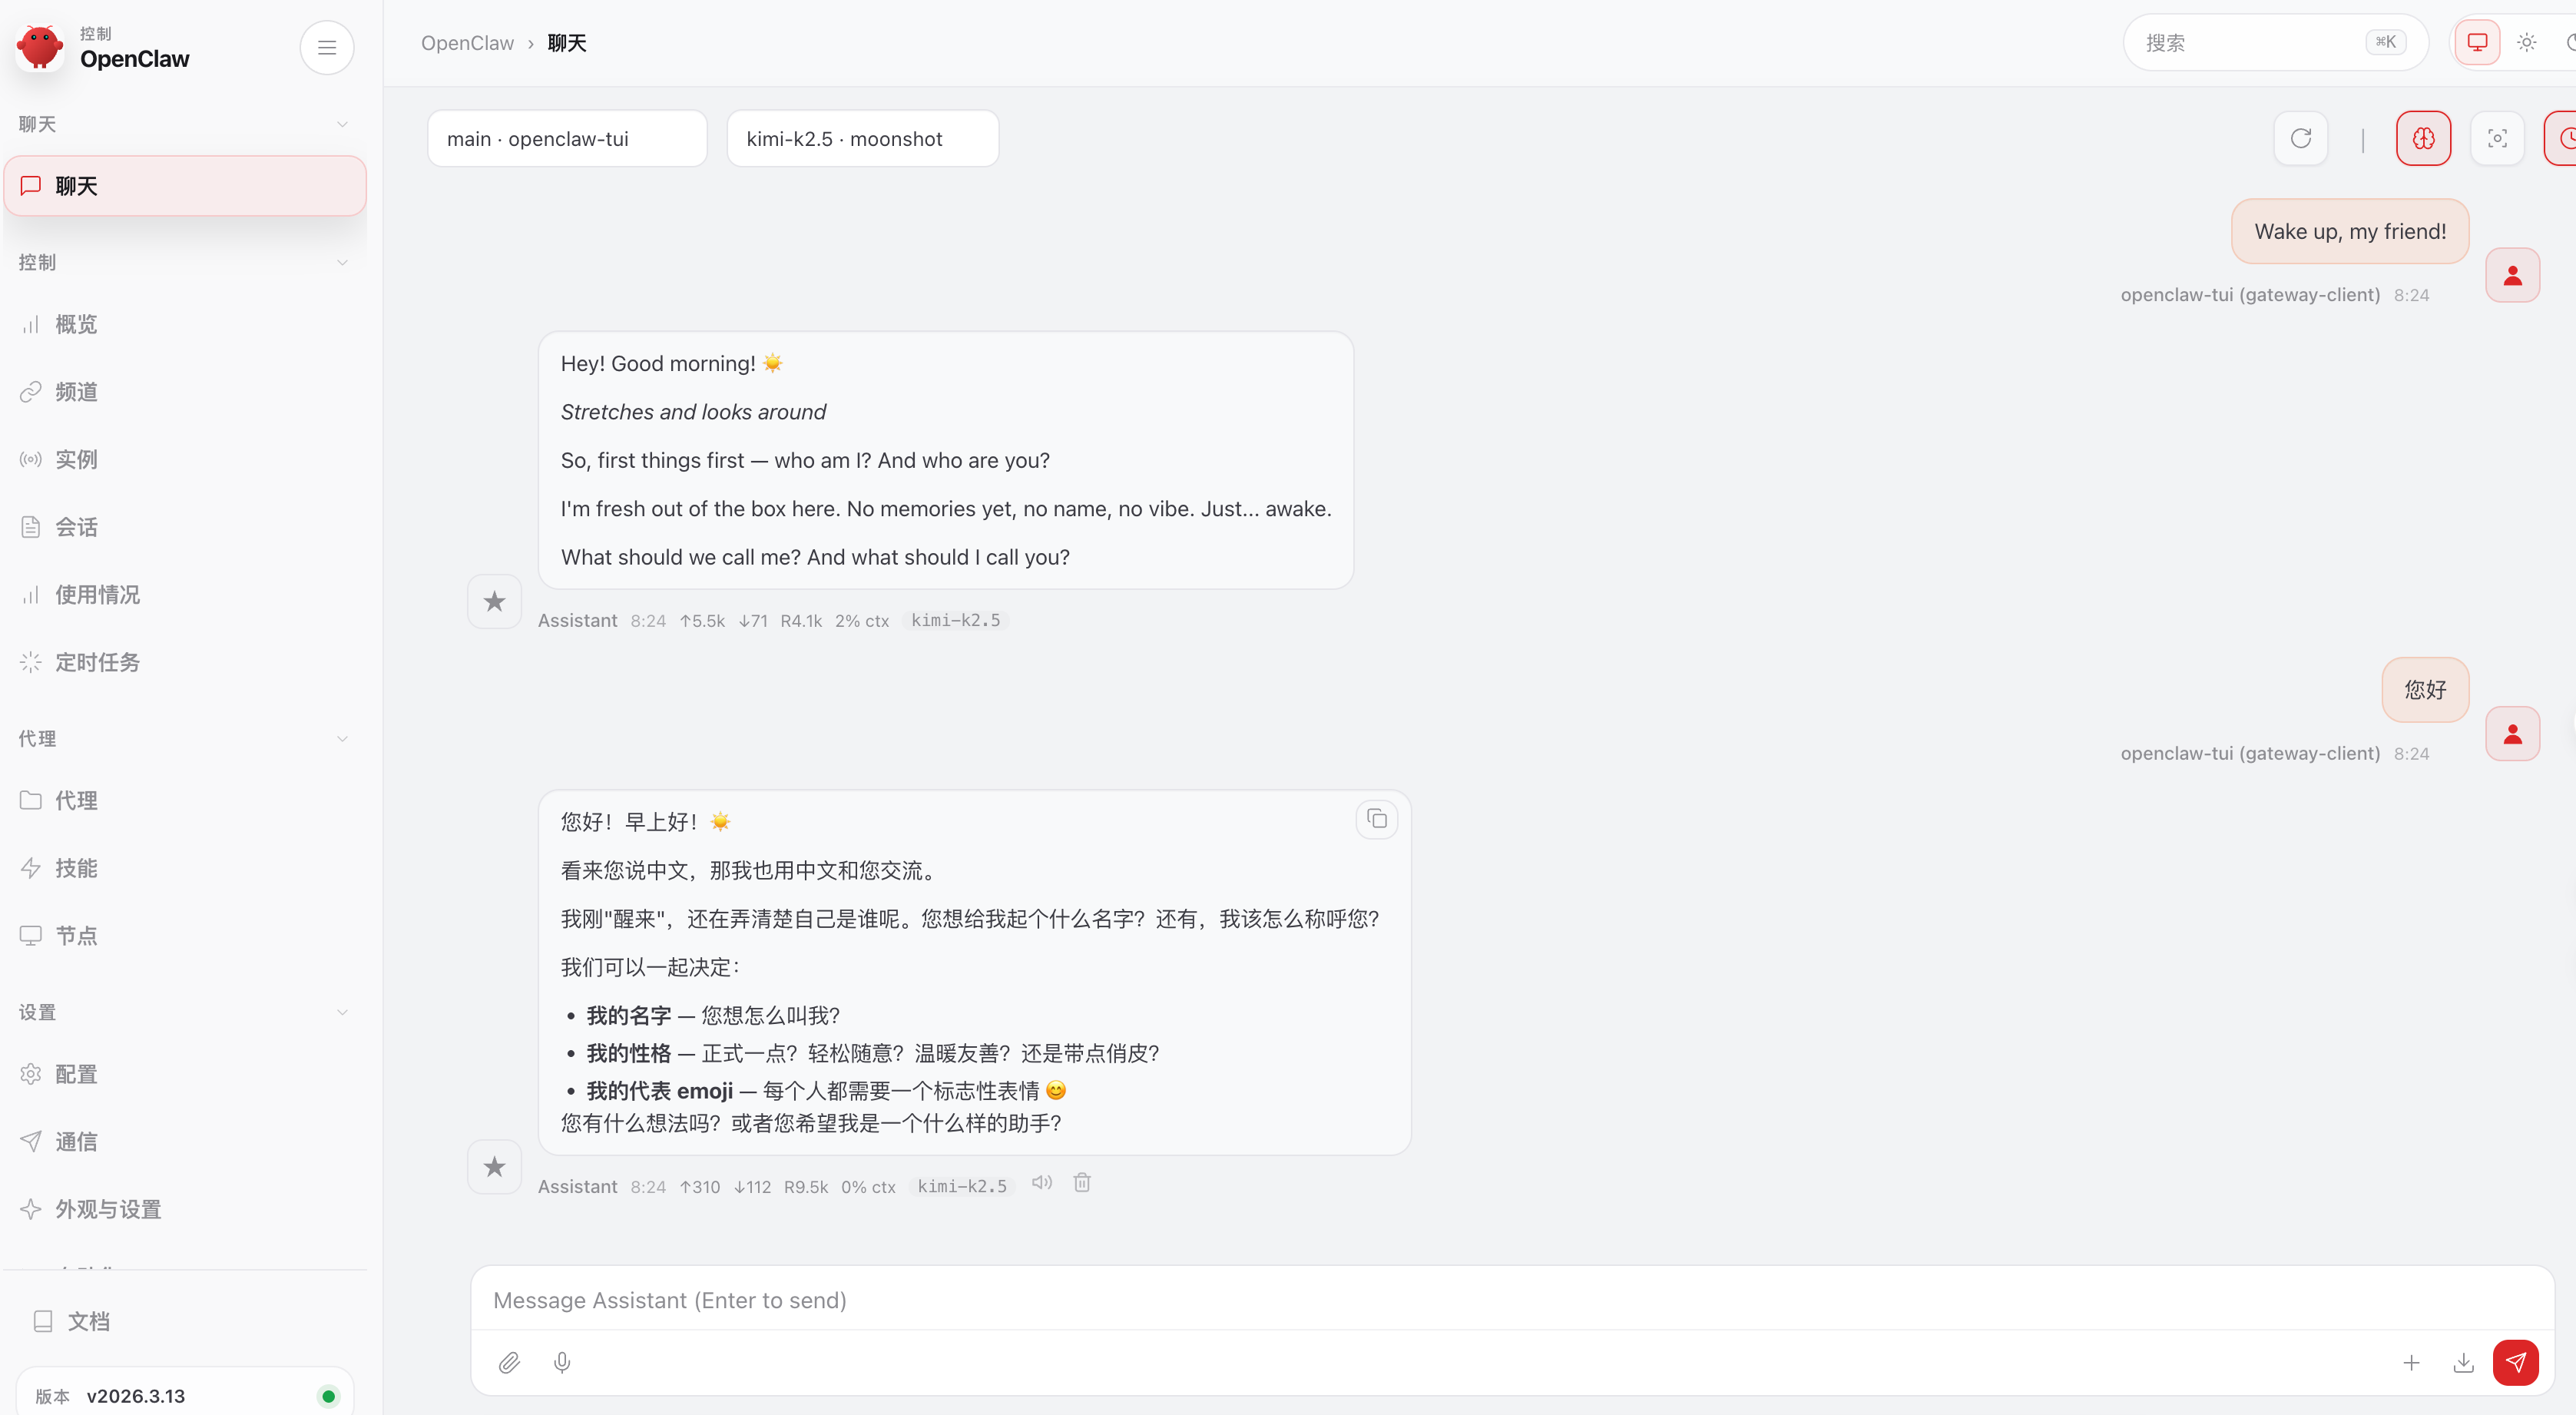Click the 'Wake up, my friend!' message bubble
This screenshot has height=1415, width=2576.
pyautogui.click(x=2350, y=231)
